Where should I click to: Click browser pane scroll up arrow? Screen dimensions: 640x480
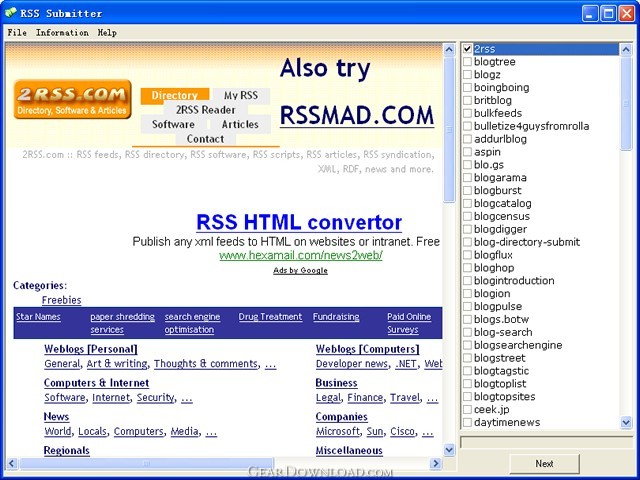pos(449,50)
